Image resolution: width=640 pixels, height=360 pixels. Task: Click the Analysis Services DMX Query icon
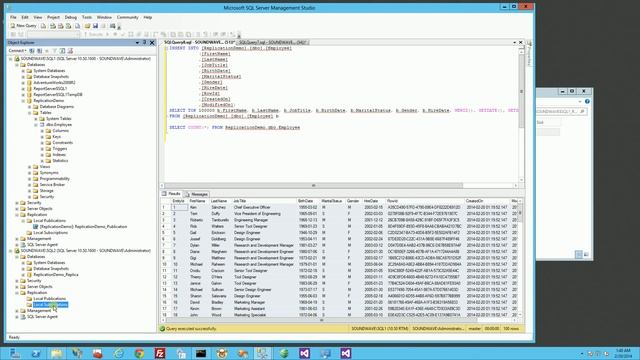(x=60, y=26)
